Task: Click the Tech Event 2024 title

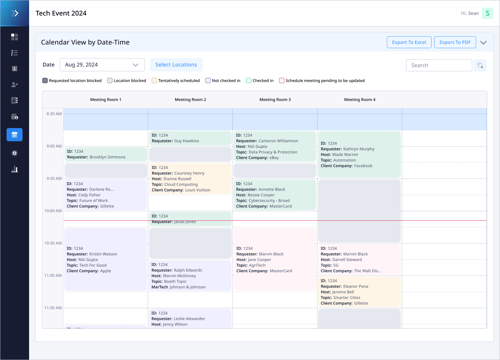Action: point(61,13)
